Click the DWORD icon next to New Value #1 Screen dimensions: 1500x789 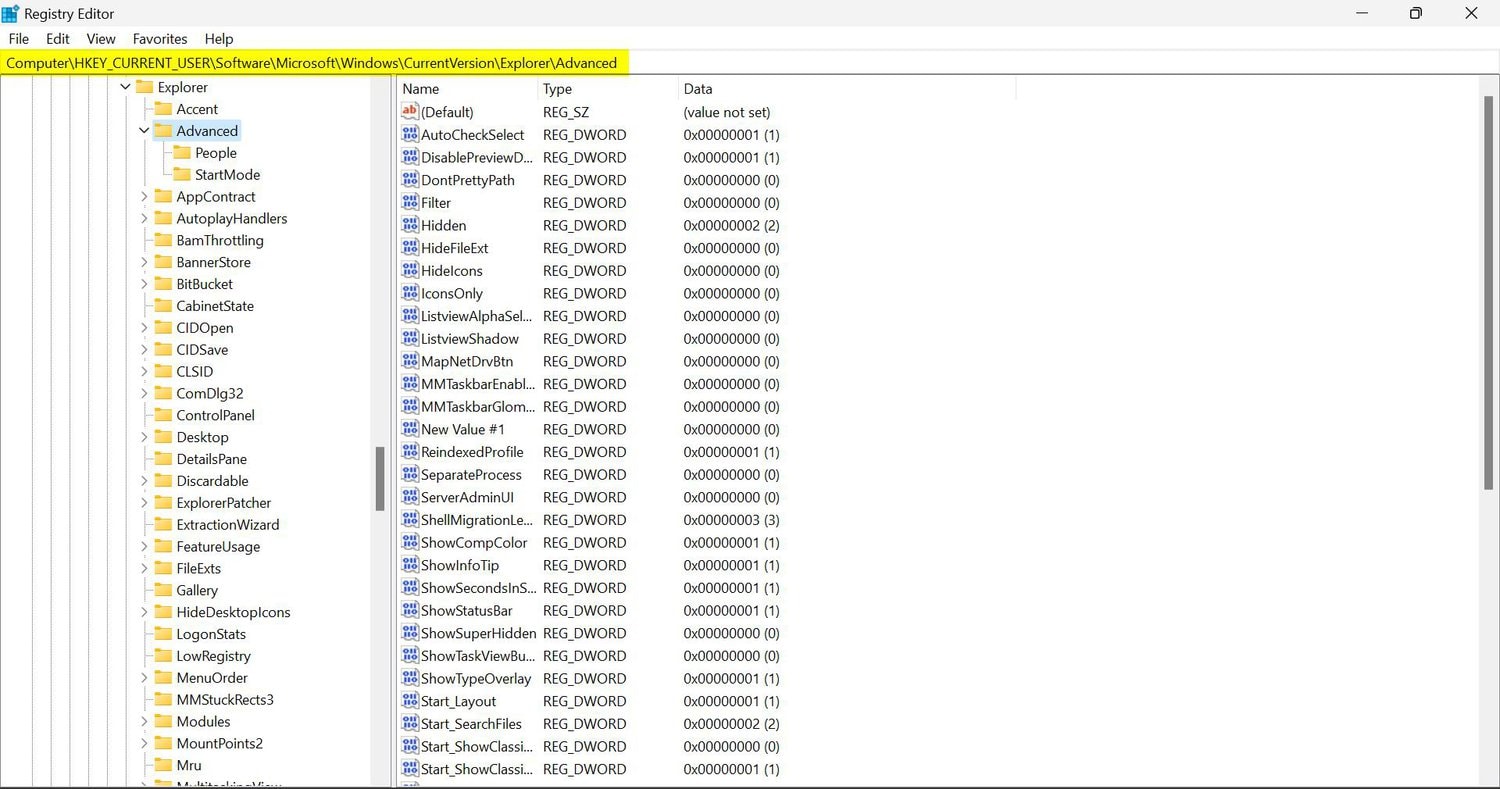click(x=409, y=429)
